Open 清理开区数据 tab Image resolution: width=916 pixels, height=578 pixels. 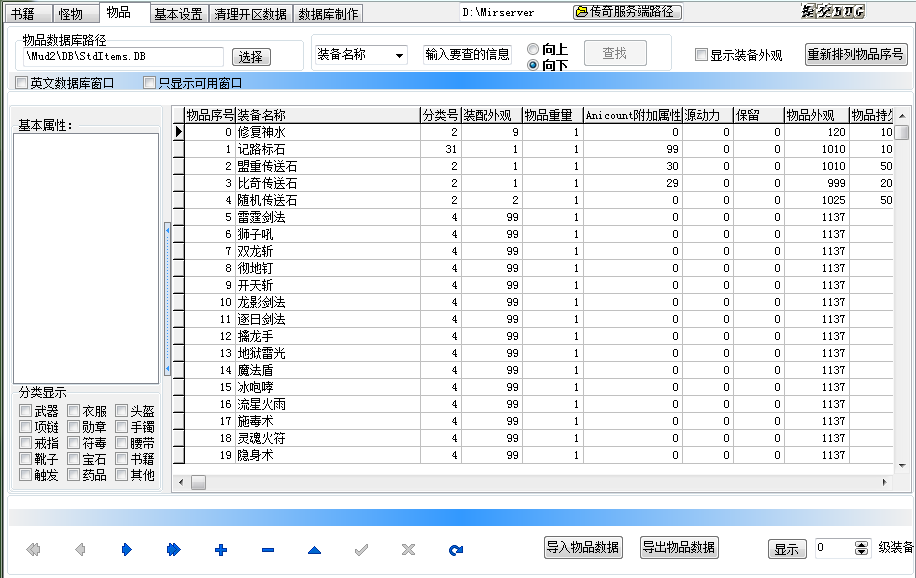point(251,13)
